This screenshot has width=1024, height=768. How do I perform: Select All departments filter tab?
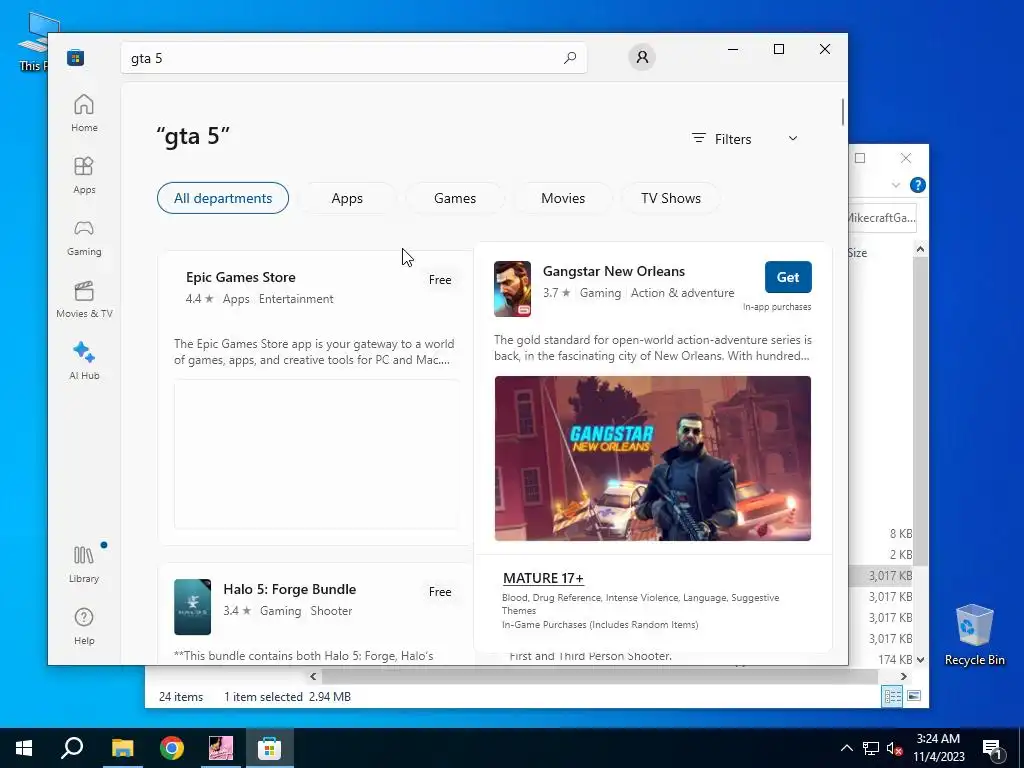pyautogui.click(x=223, y=198)
